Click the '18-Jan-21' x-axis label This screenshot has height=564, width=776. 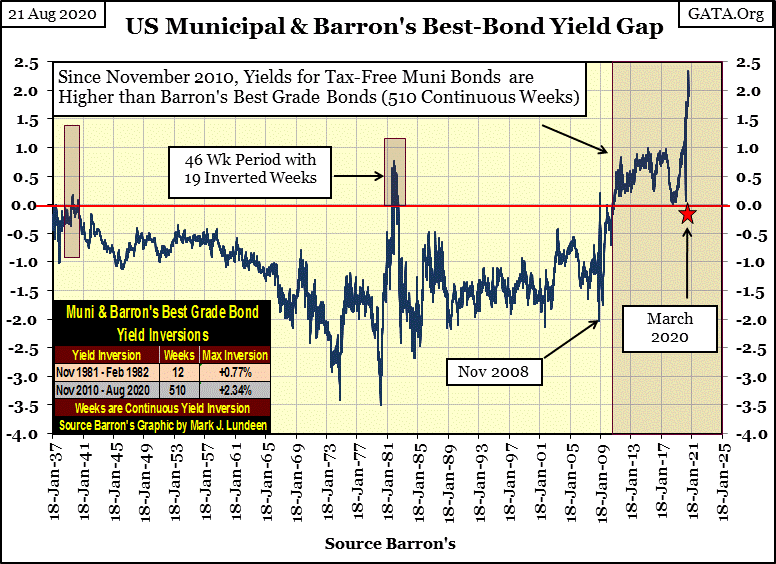point(693,480)
